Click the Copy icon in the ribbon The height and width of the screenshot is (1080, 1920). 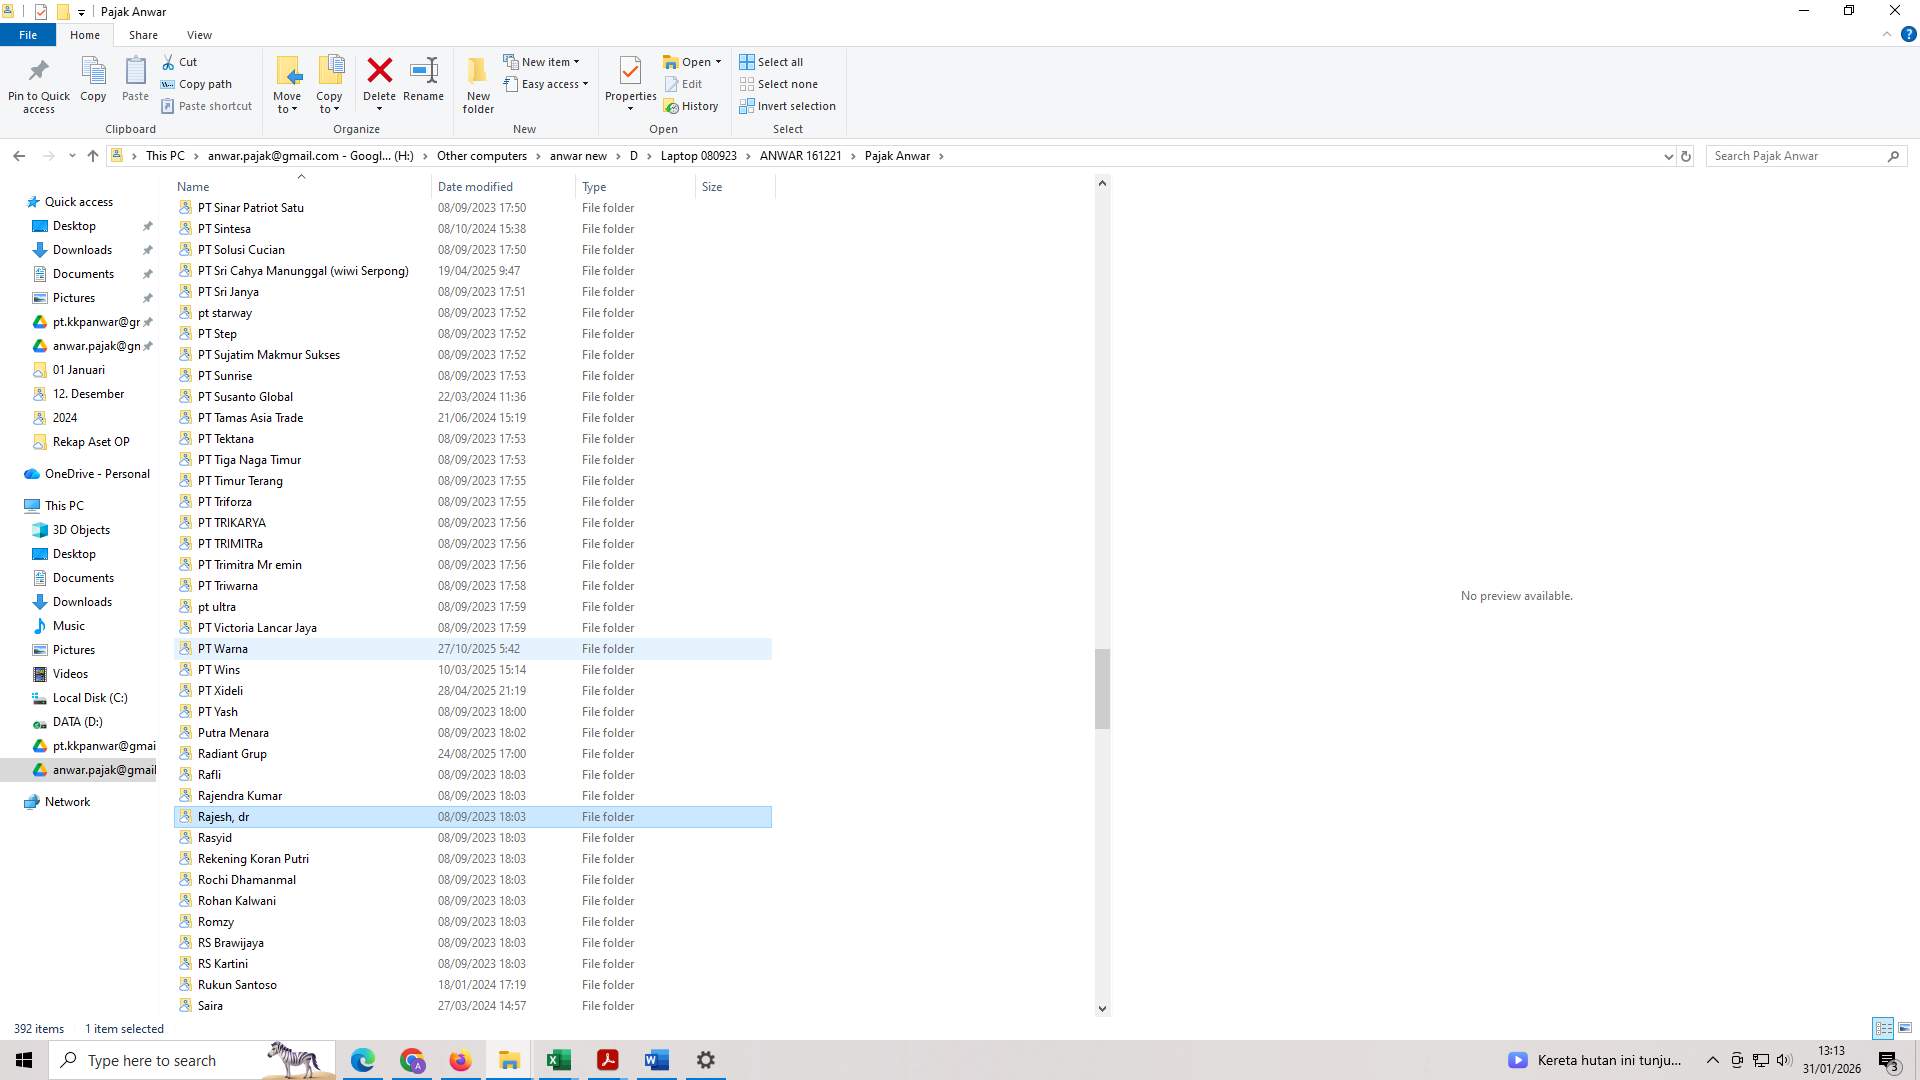pos(92,80)
